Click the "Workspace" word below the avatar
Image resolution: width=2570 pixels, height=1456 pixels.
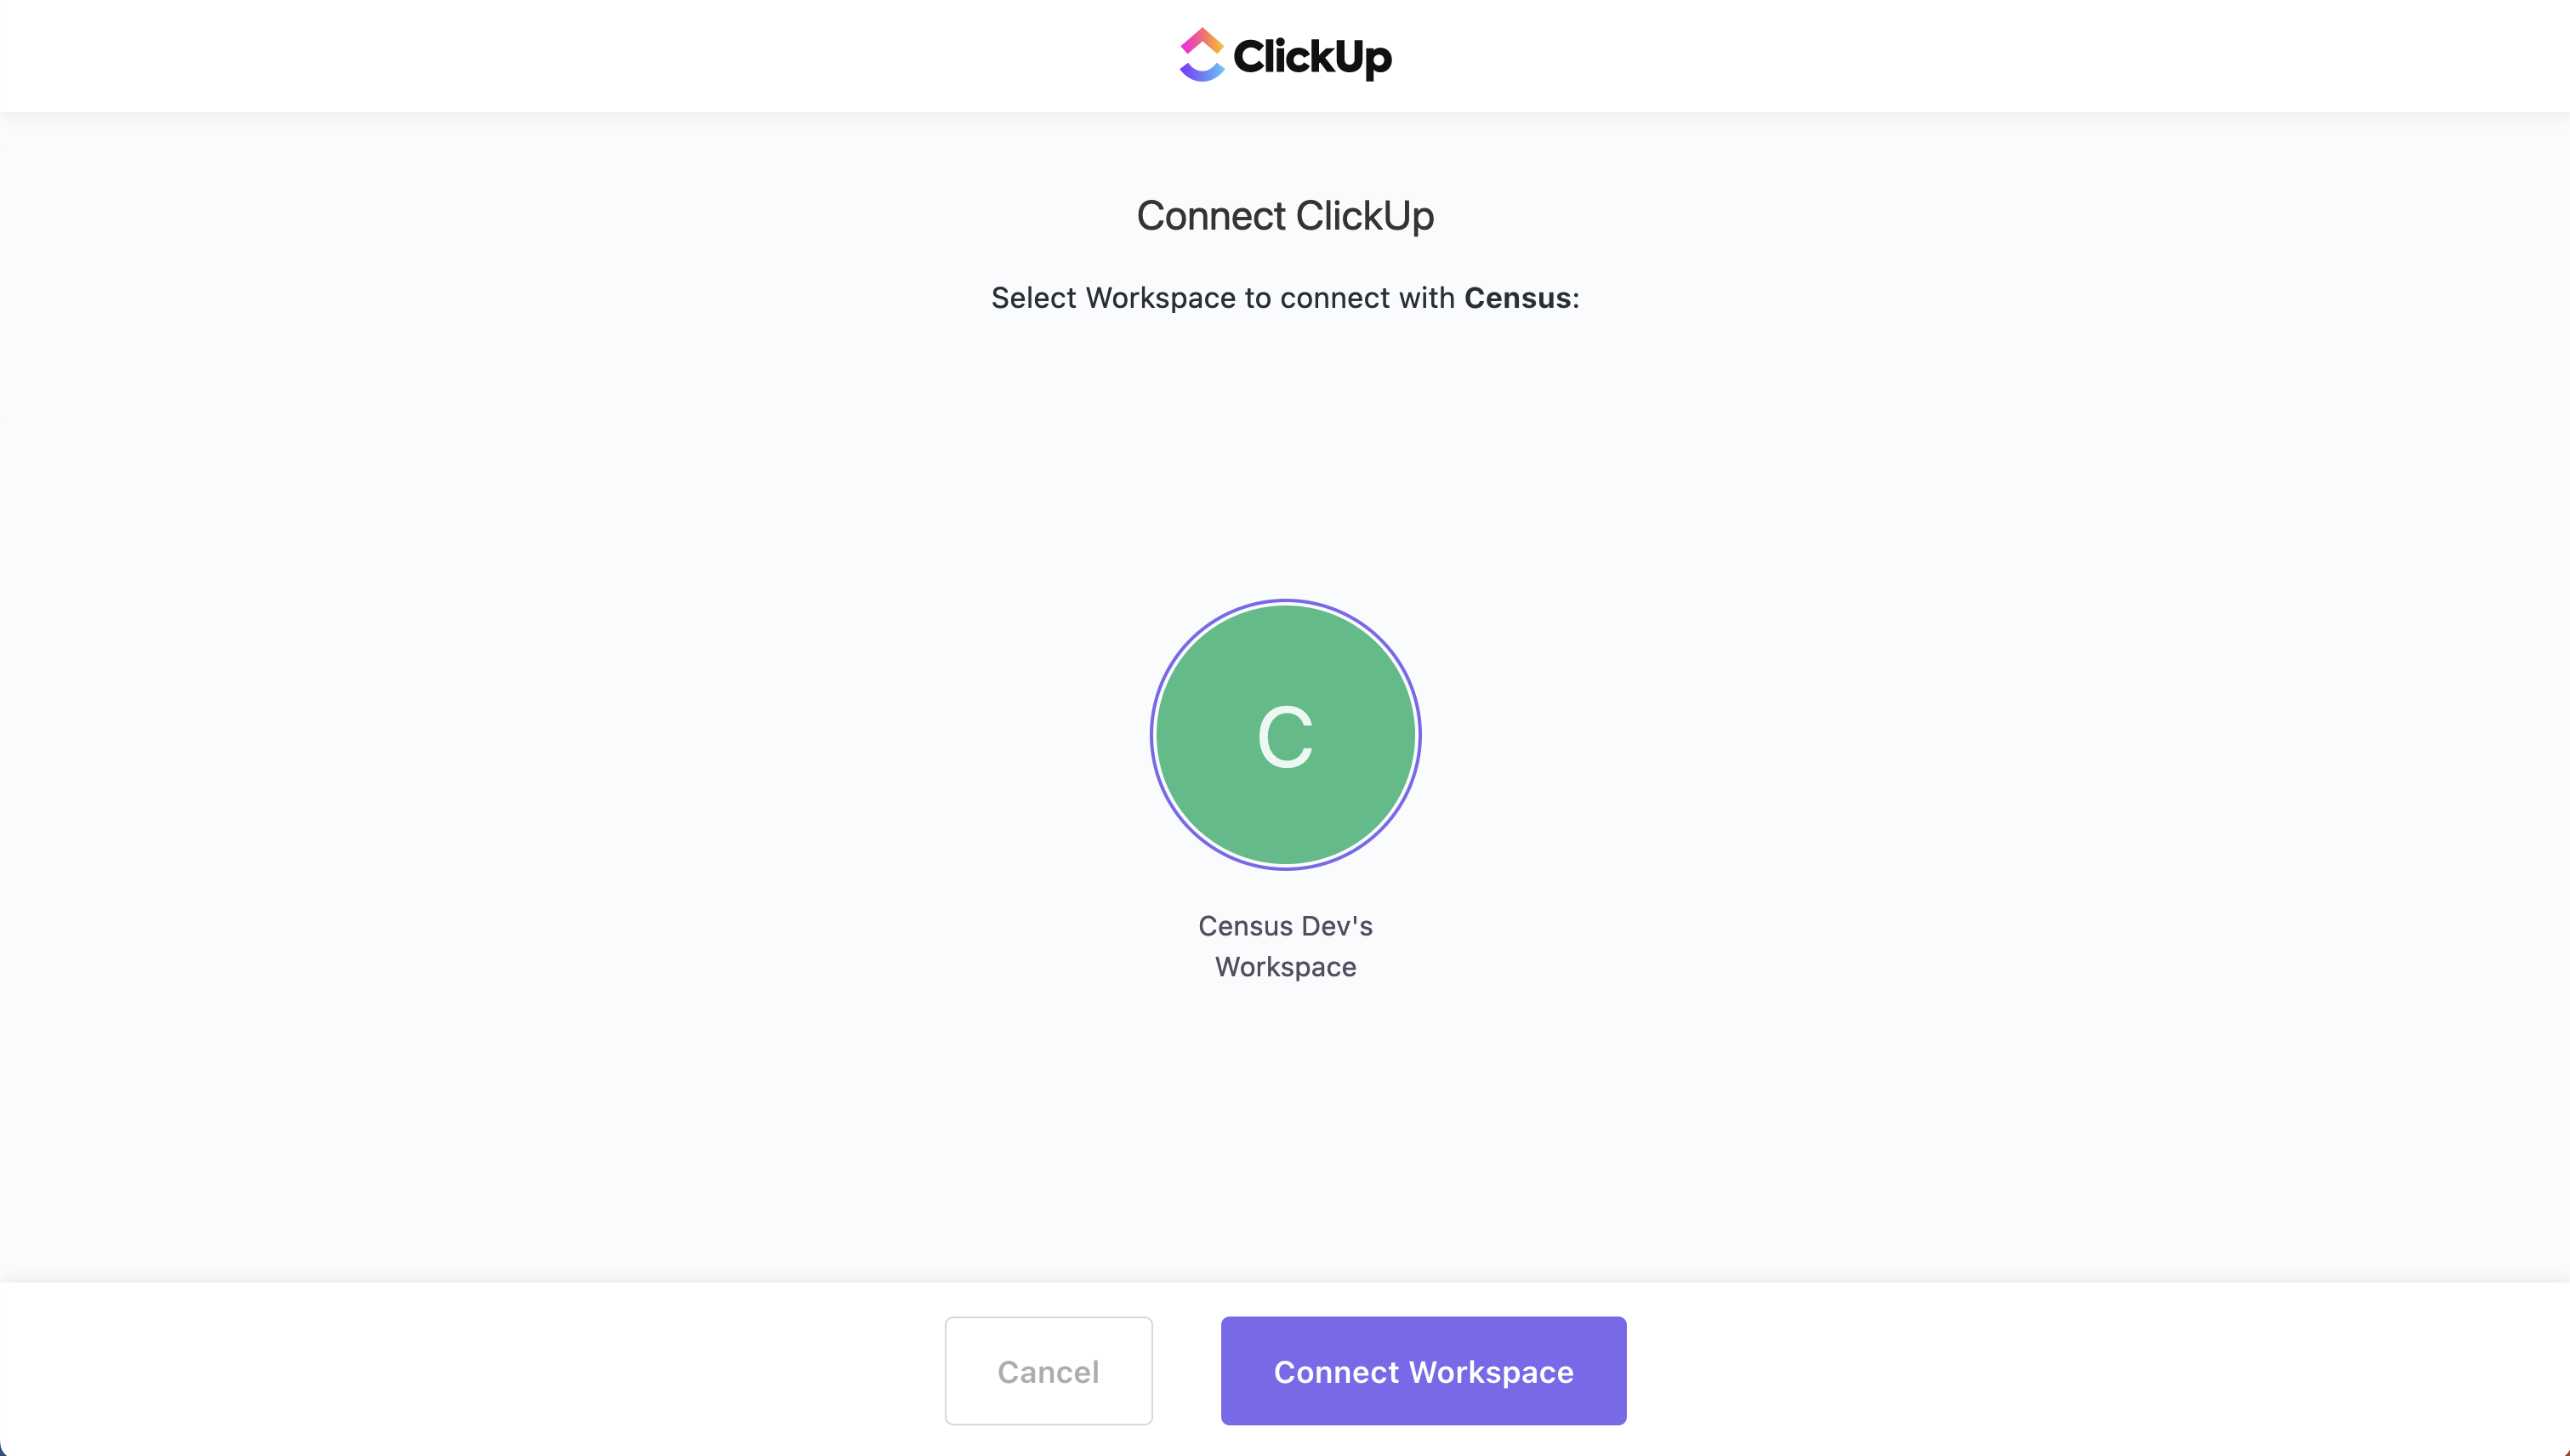click(x=1285, y=967)
